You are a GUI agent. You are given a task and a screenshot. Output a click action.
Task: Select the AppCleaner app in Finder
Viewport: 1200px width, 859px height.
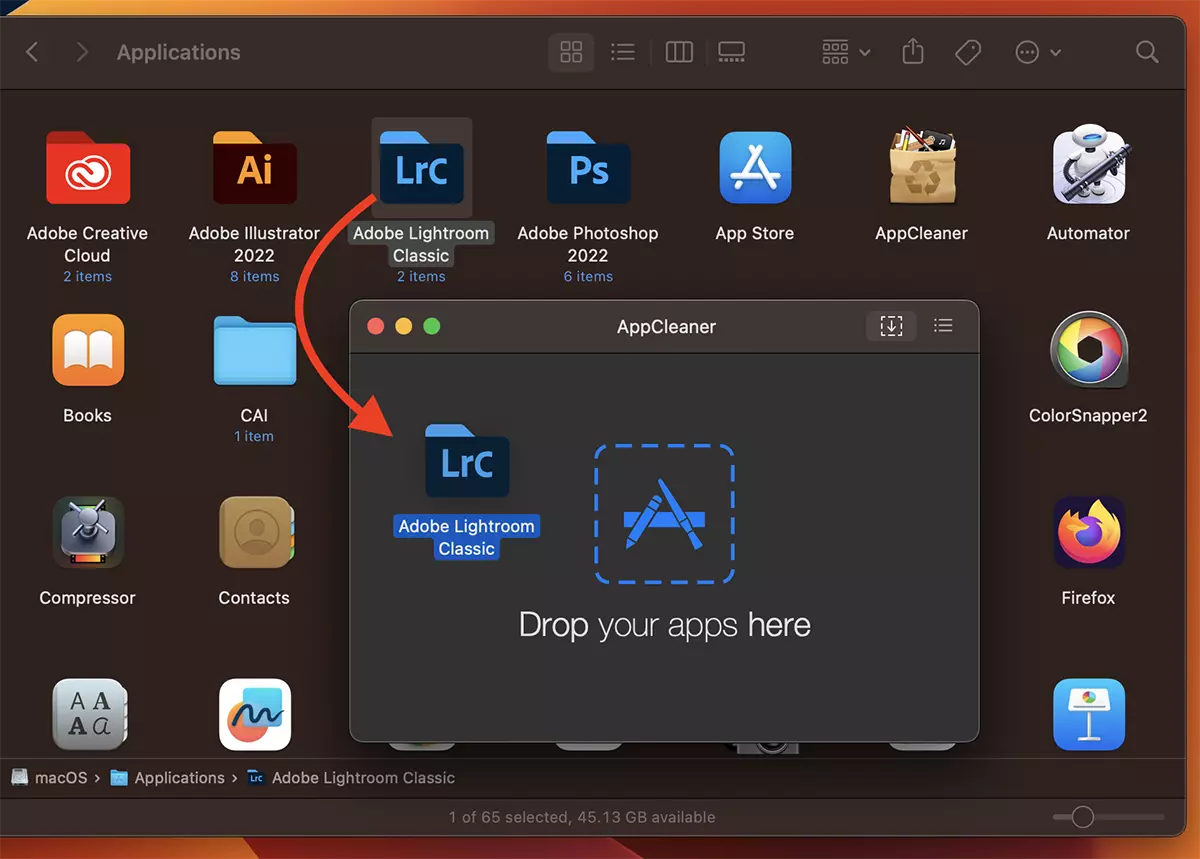click(x=921, y=168)
